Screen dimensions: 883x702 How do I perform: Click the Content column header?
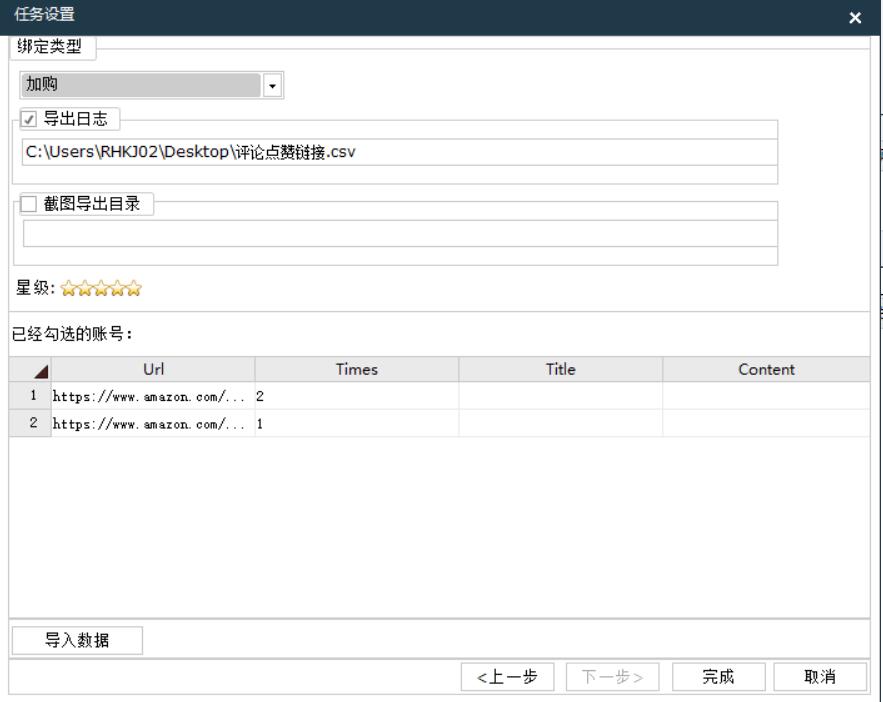tap(766, 369)
